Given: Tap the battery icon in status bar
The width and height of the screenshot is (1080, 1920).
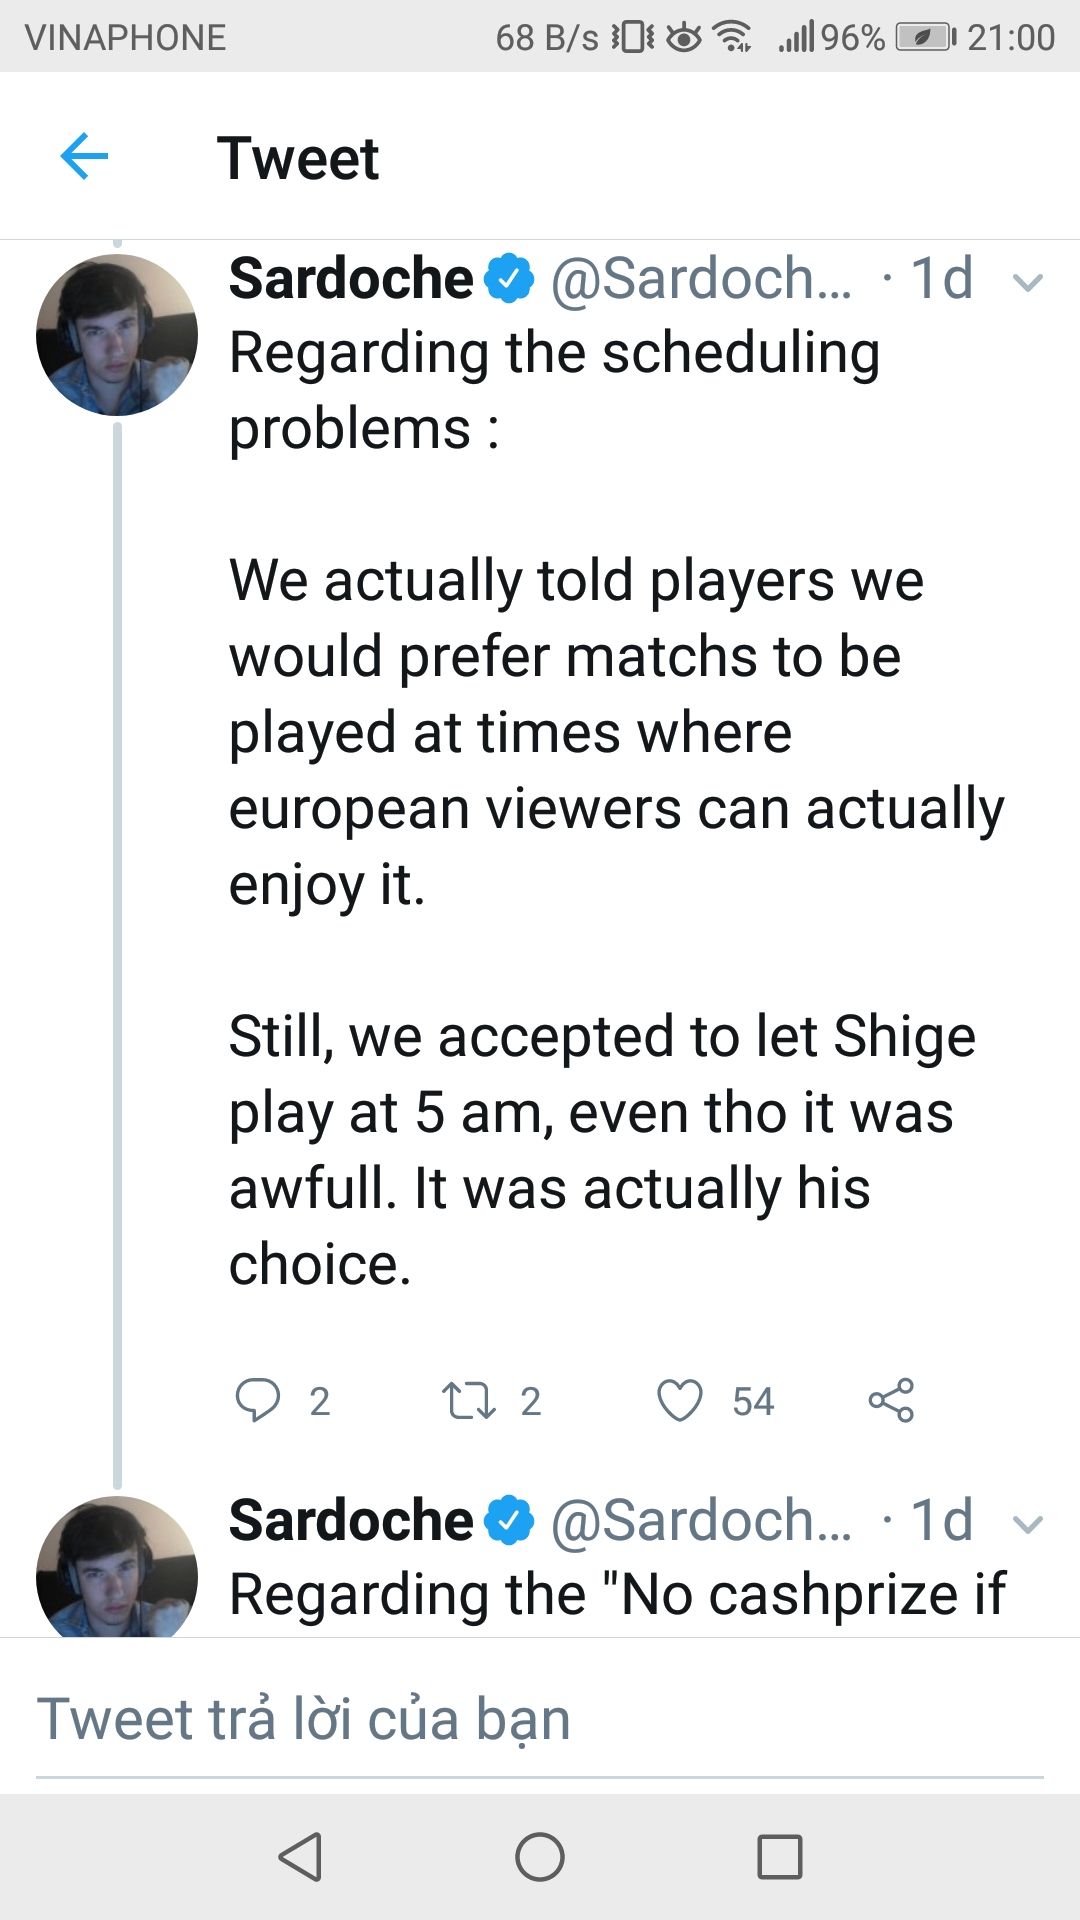Looking at the screenshot, I should point(925,37).
